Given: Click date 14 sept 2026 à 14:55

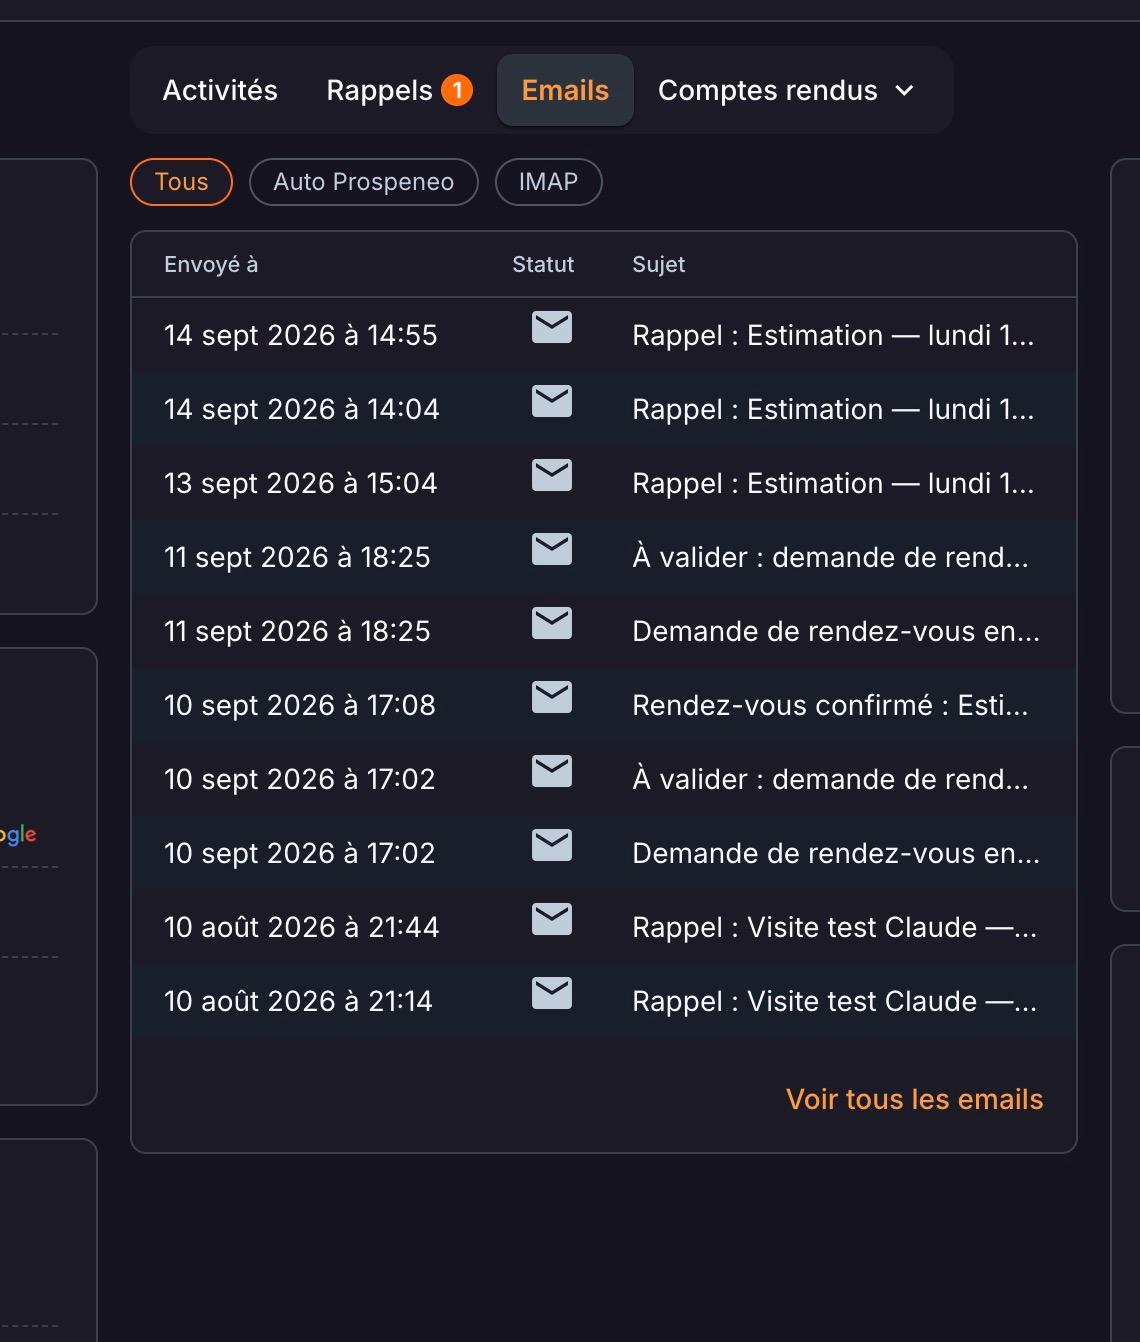Looking at the screenshot, I should [301, 335].
